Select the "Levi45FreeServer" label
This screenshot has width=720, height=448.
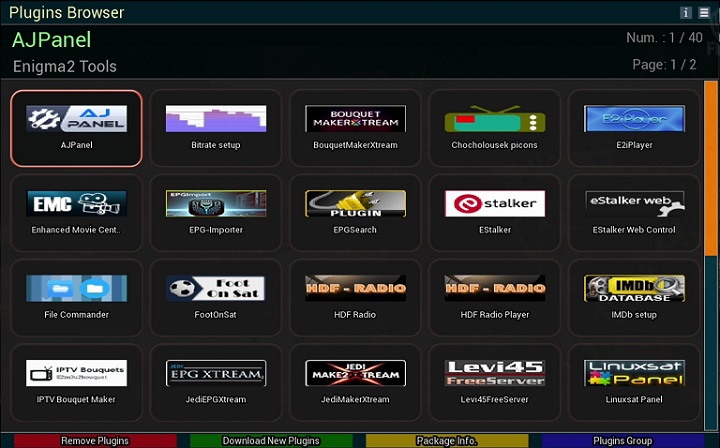[x=495, y=399]
